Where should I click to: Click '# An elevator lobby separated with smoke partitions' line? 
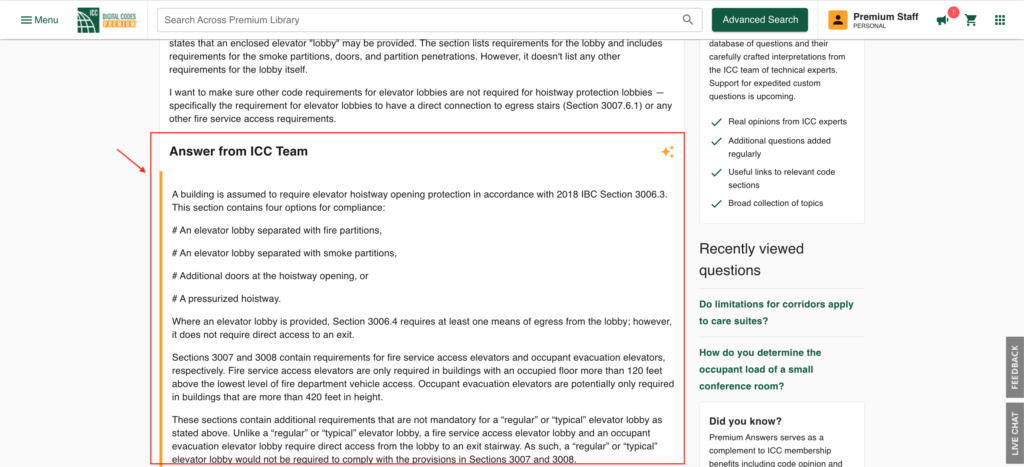284,253
